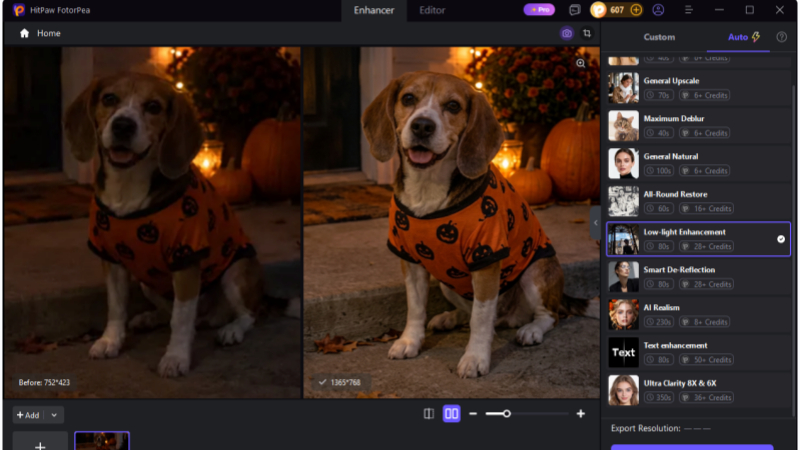Click the 80s time tag under Smart De-Reflection

coord(659,284)
